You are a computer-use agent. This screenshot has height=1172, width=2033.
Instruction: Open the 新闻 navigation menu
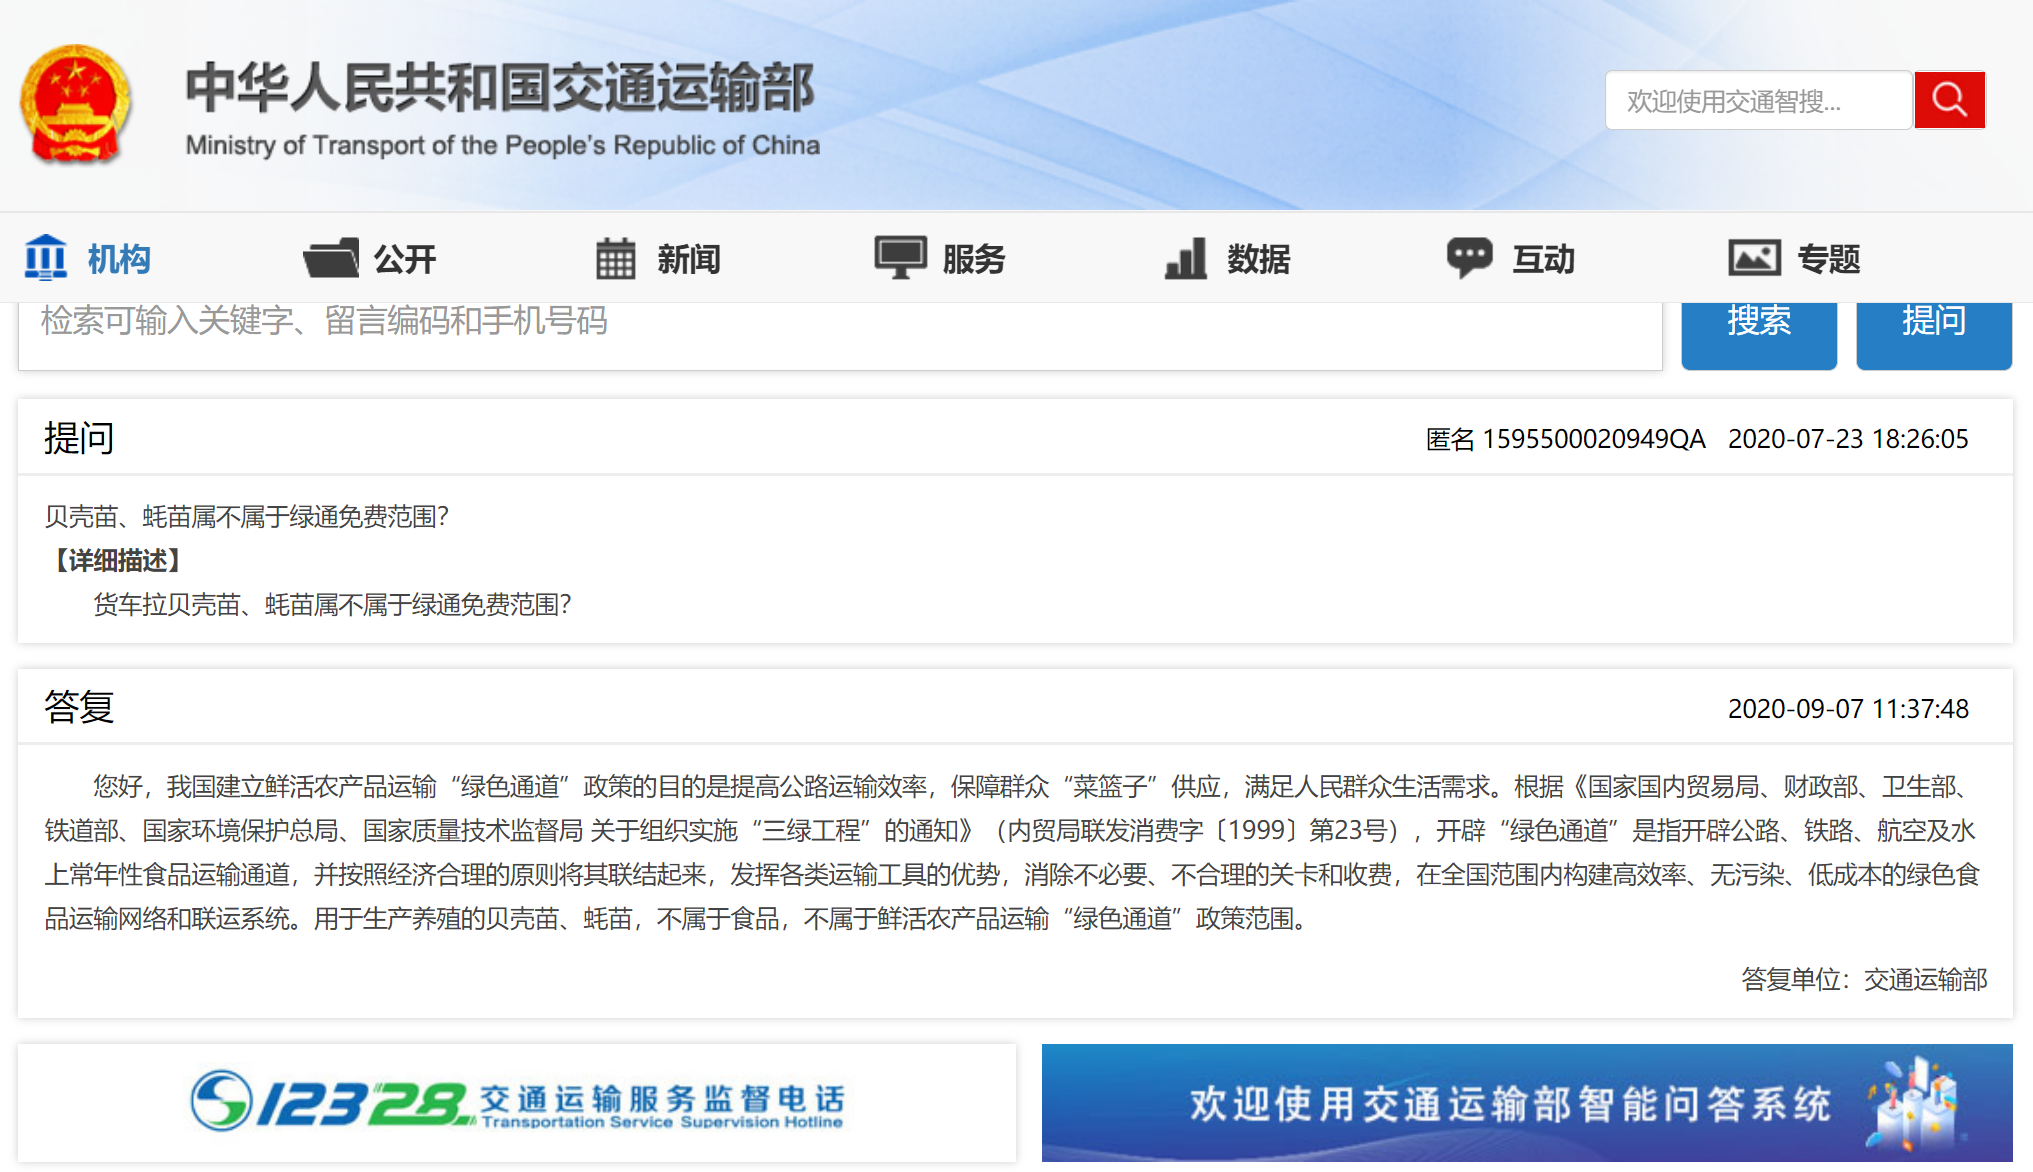(x=688, y=259)
